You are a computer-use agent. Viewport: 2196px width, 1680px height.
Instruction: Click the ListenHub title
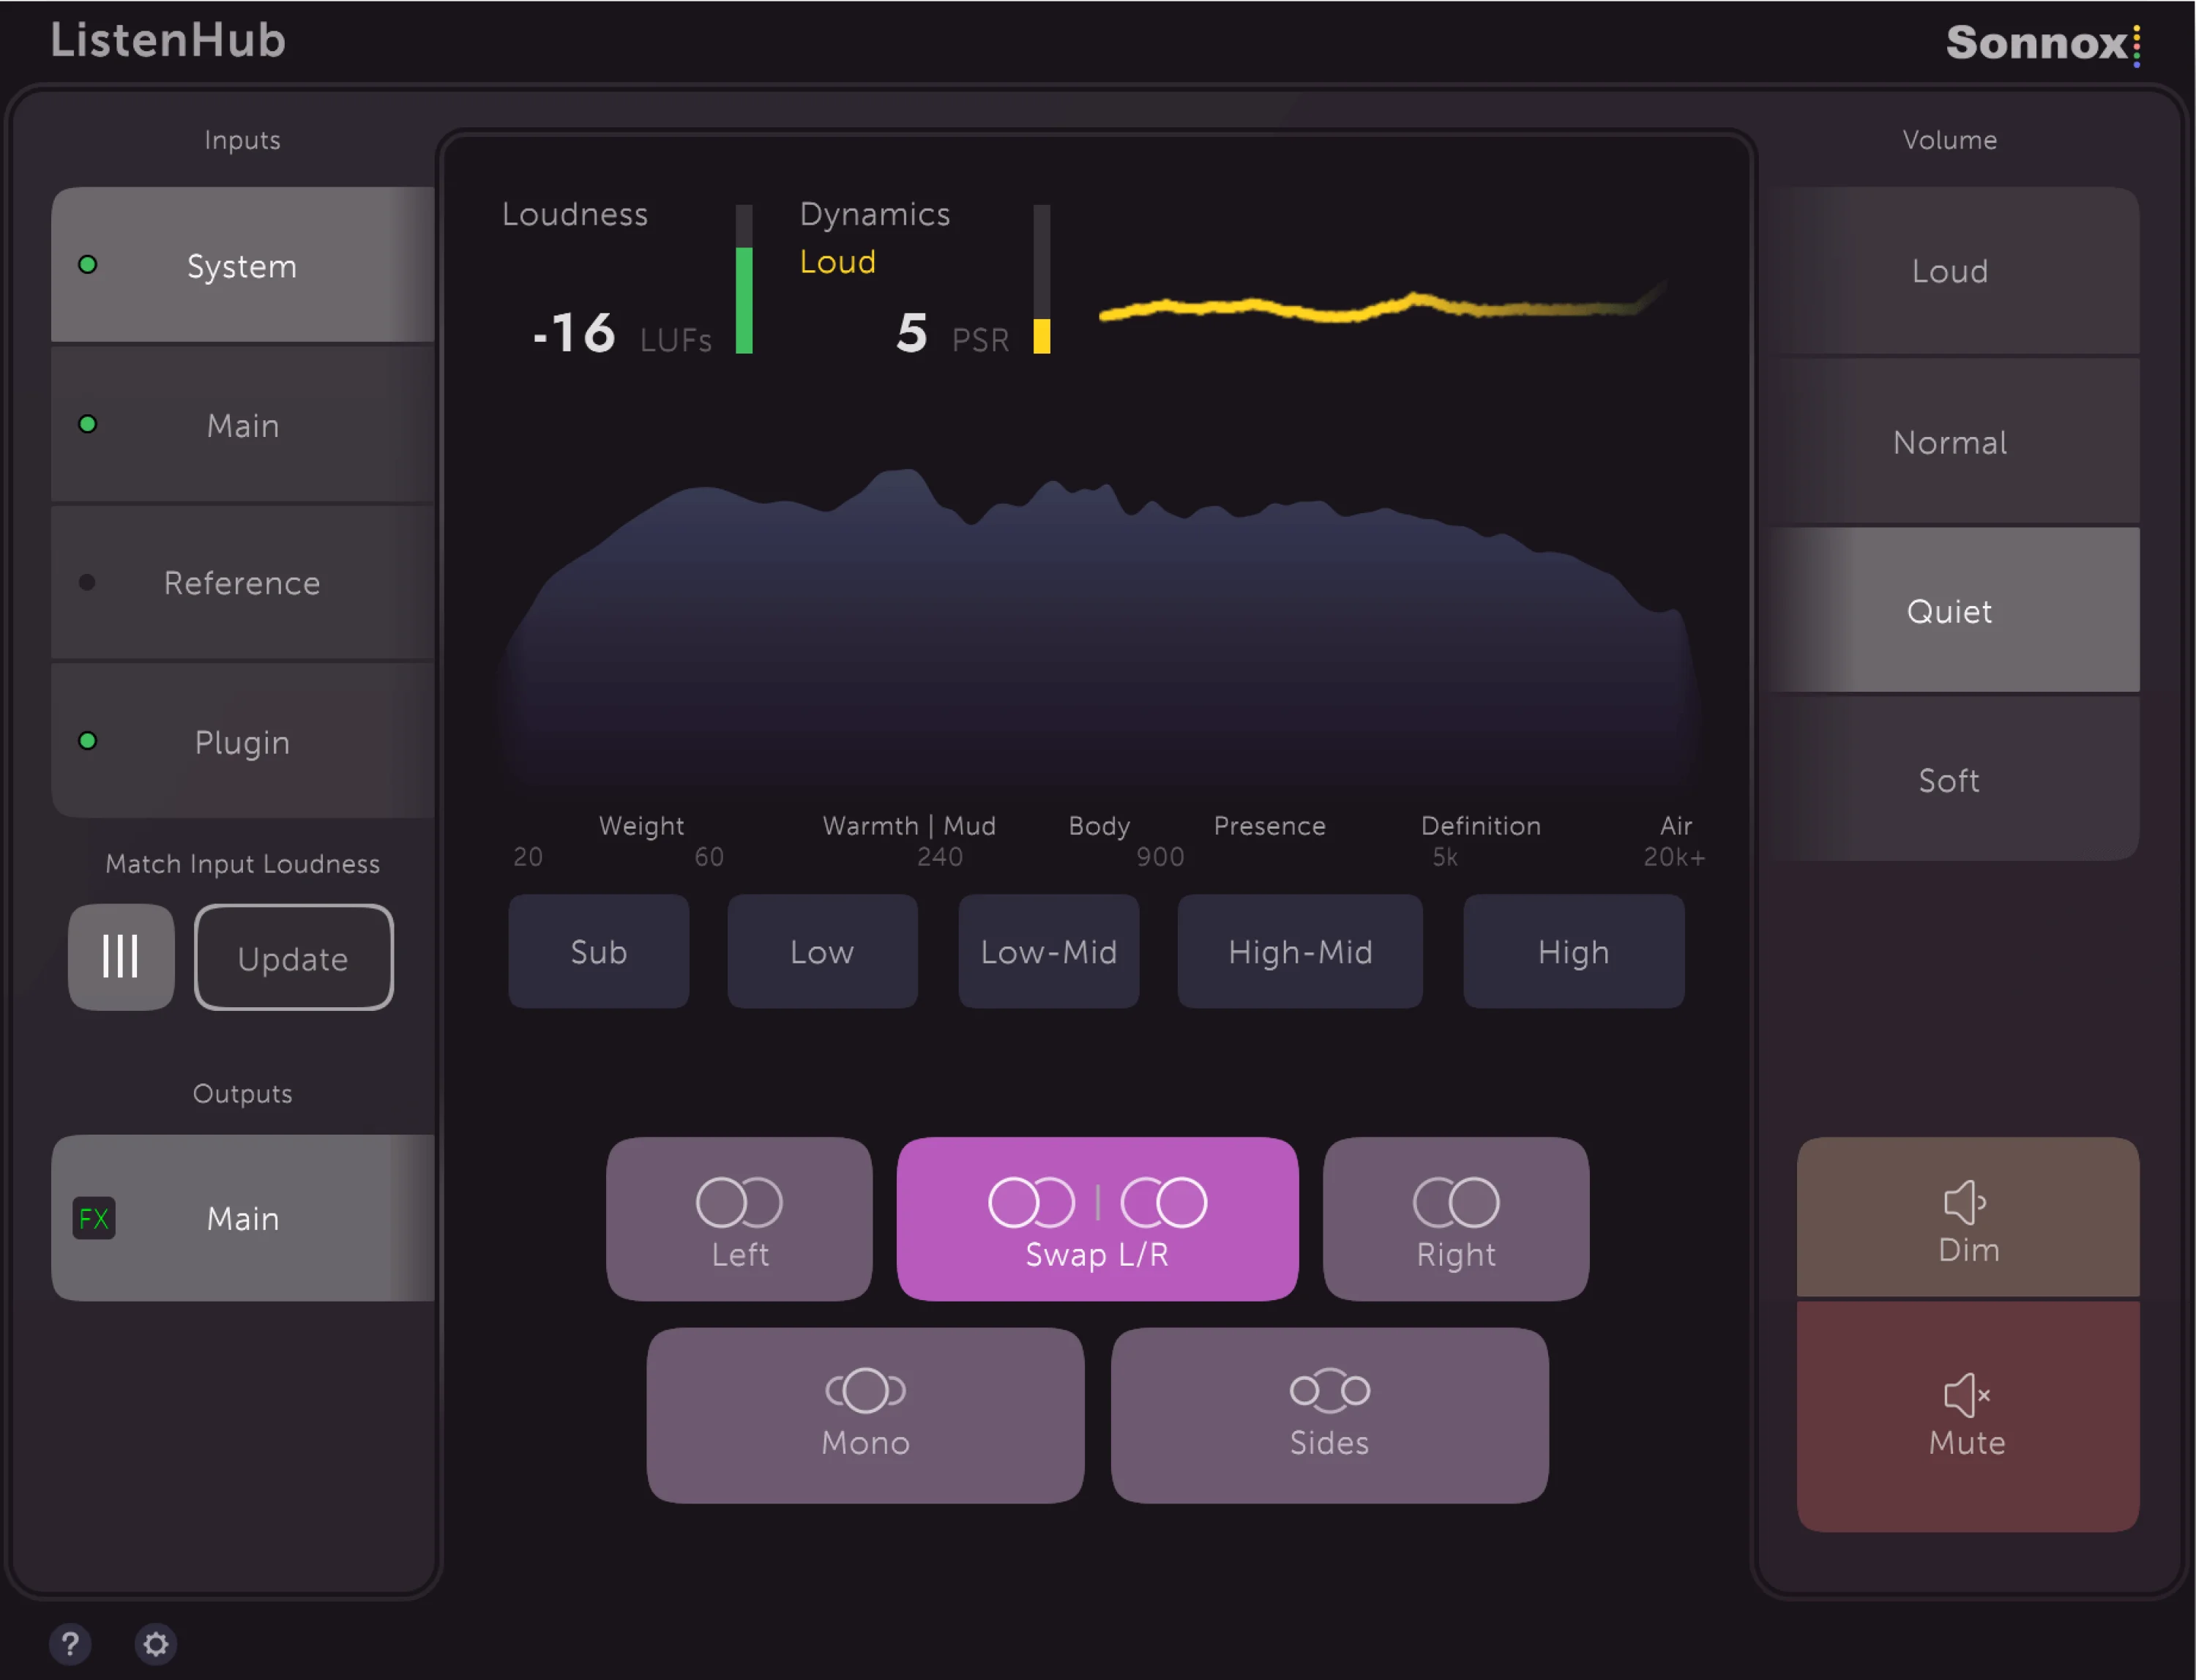tap(168, 41)
